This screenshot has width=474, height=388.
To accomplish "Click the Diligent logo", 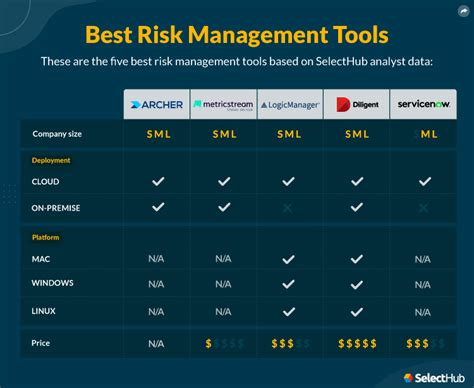I will point(357,104).
